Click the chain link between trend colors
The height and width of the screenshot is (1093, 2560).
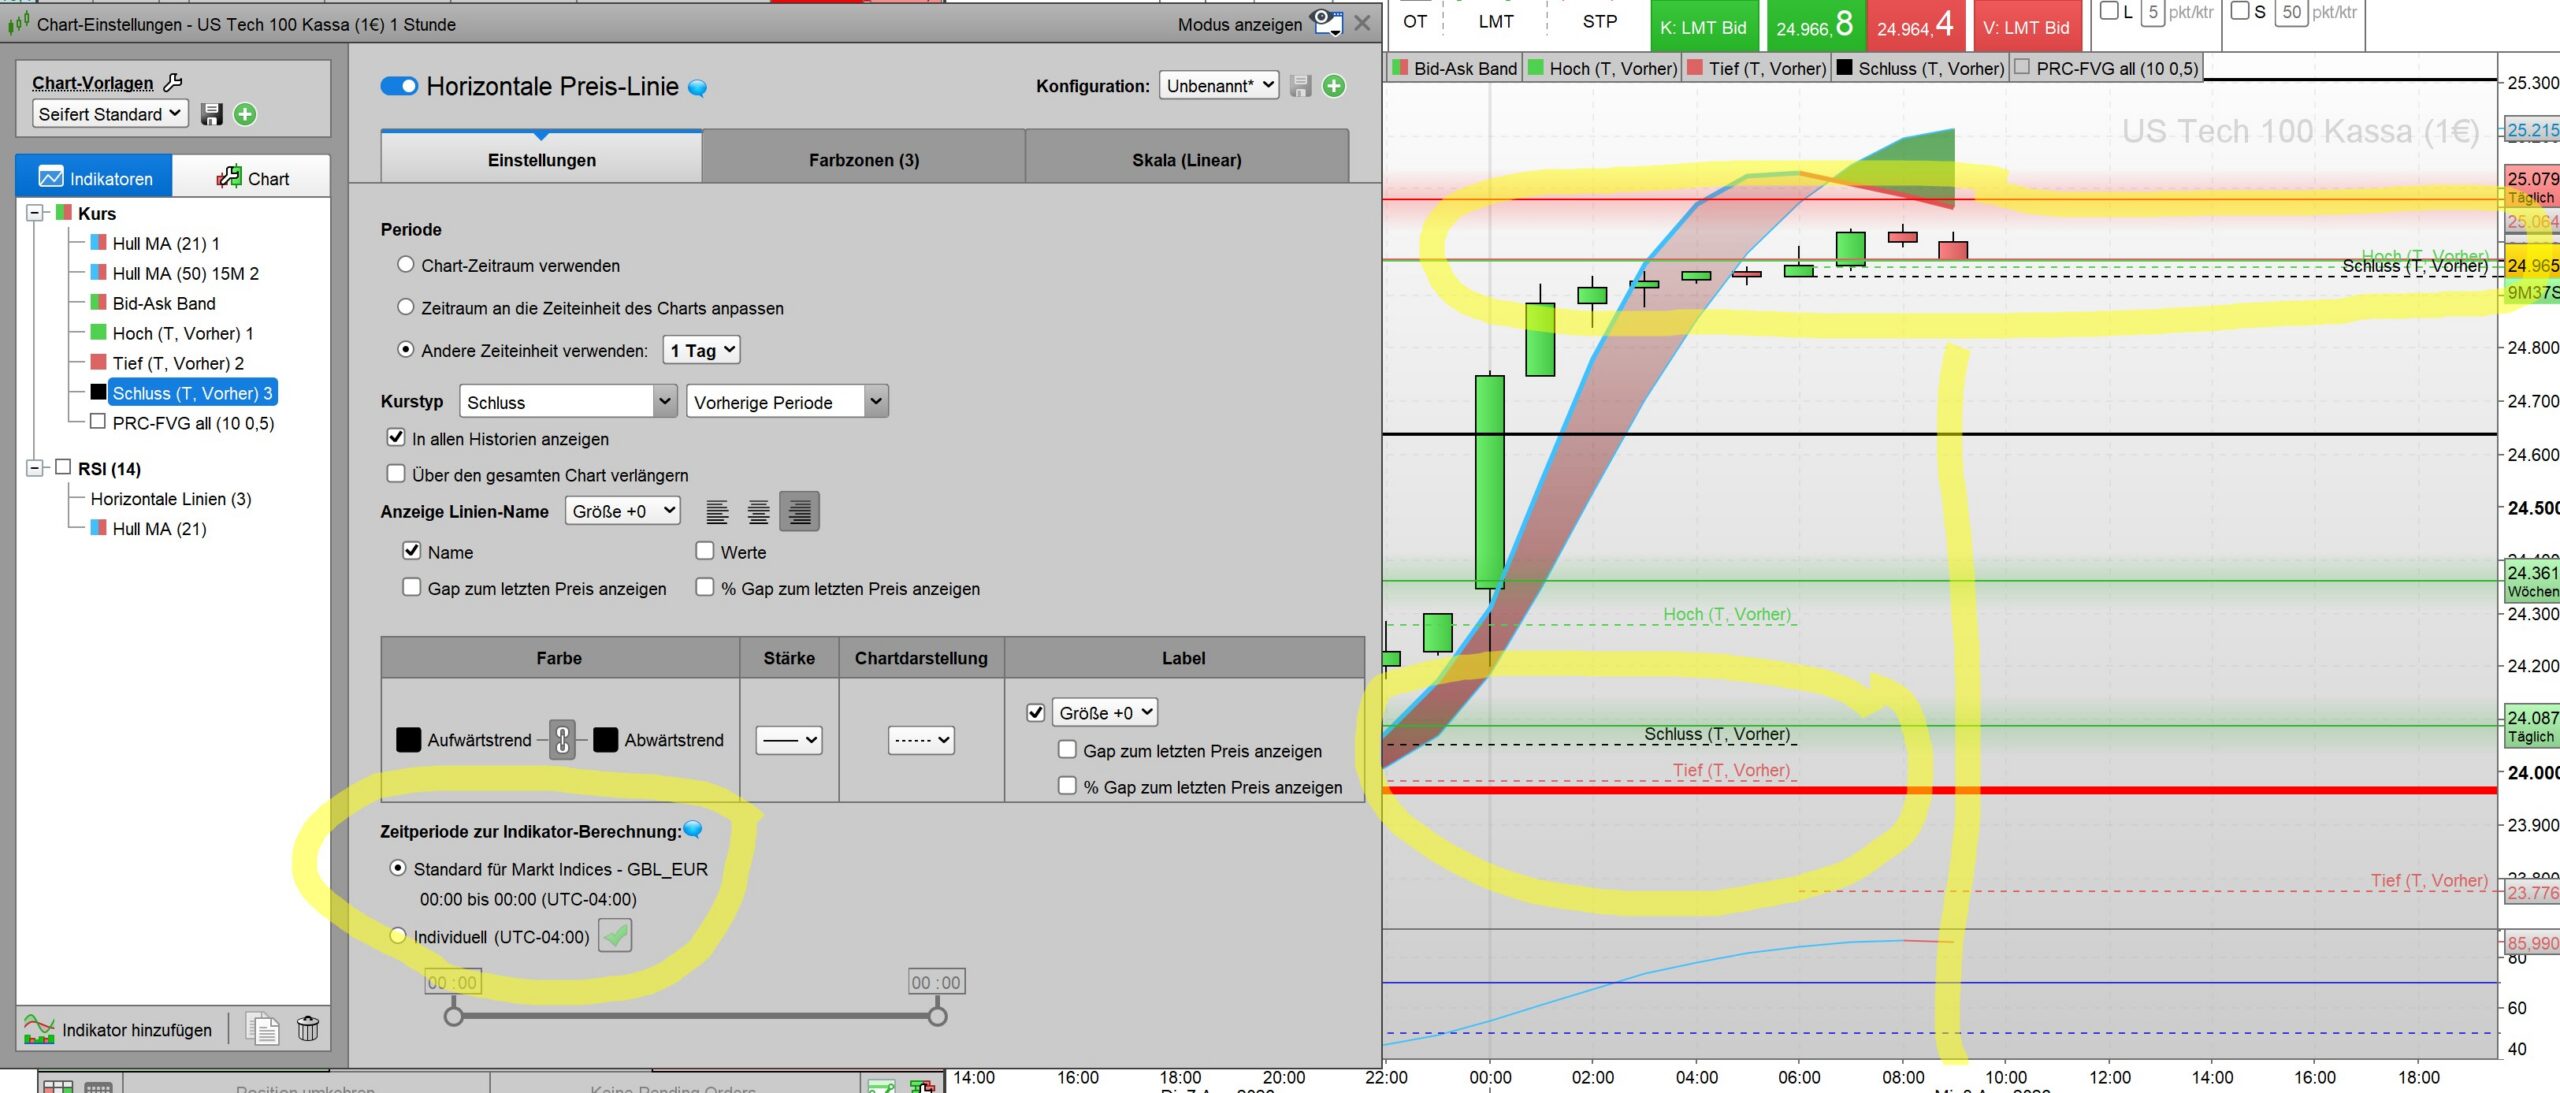tap(562, 740)
